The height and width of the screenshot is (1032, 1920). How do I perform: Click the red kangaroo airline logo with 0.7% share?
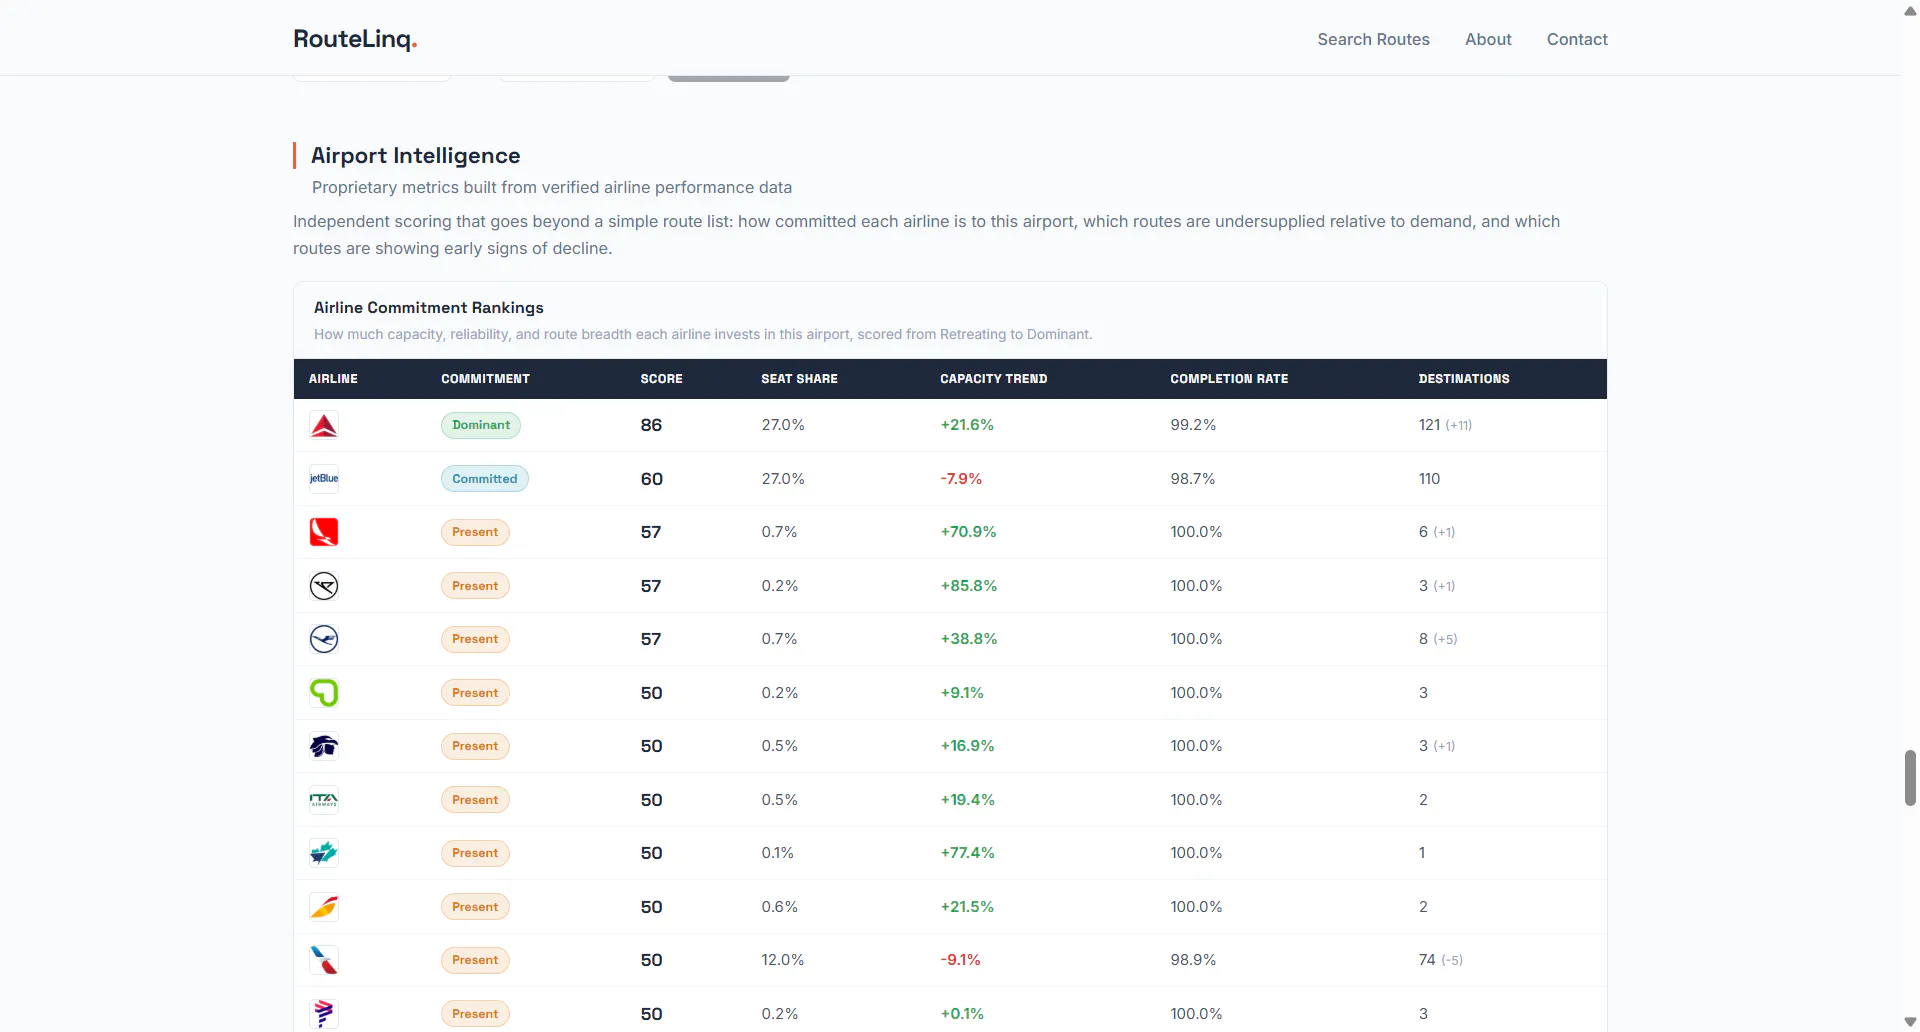point(324,532)
